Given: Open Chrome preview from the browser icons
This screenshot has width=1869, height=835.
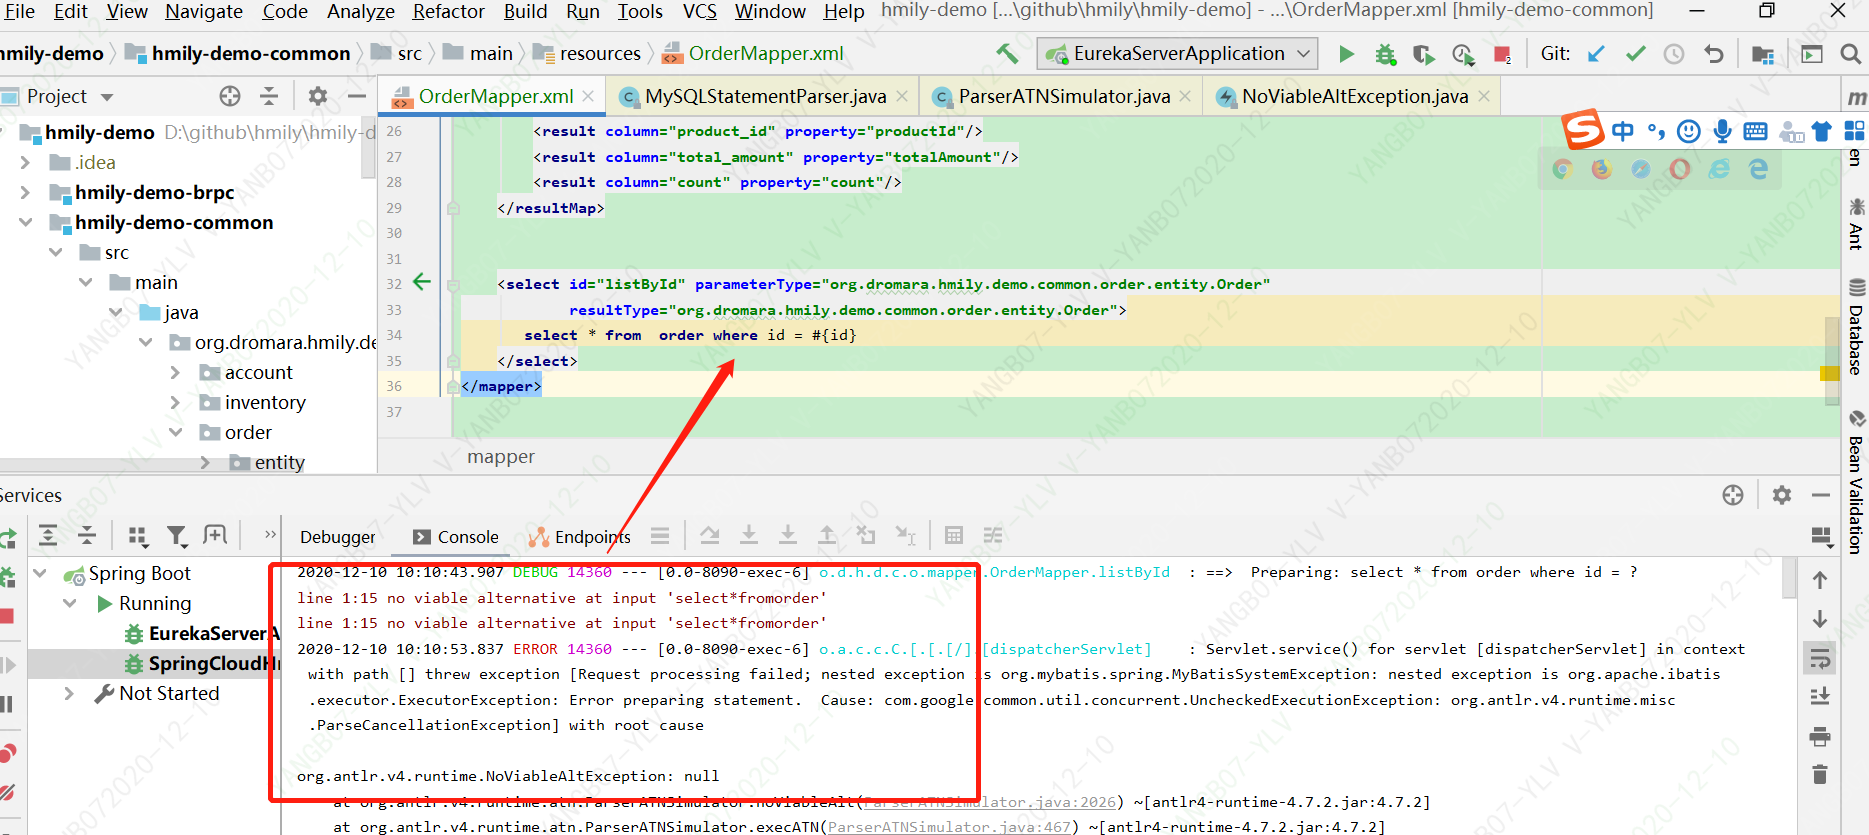Looking at the screenshot, I should [x=1562, y=169].
